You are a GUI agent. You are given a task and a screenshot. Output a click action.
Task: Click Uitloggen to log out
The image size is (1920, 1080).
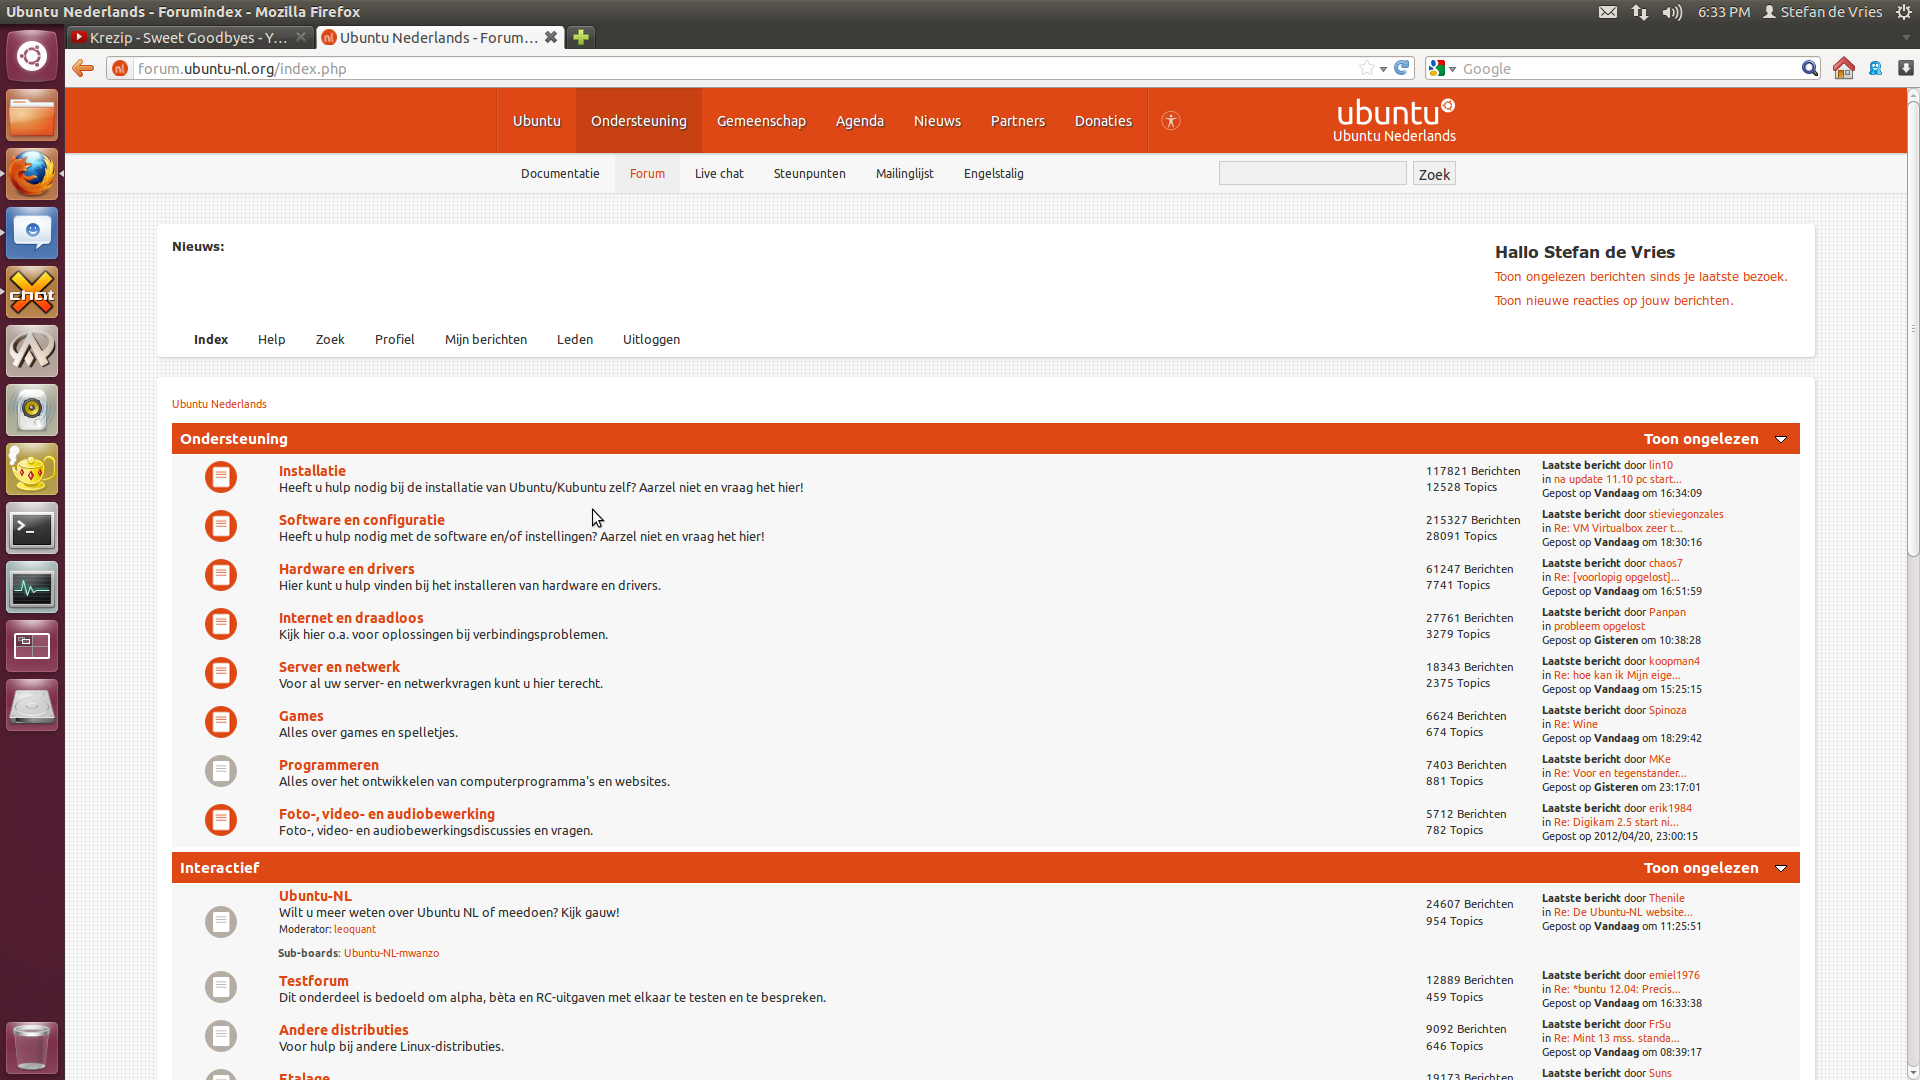651,340
